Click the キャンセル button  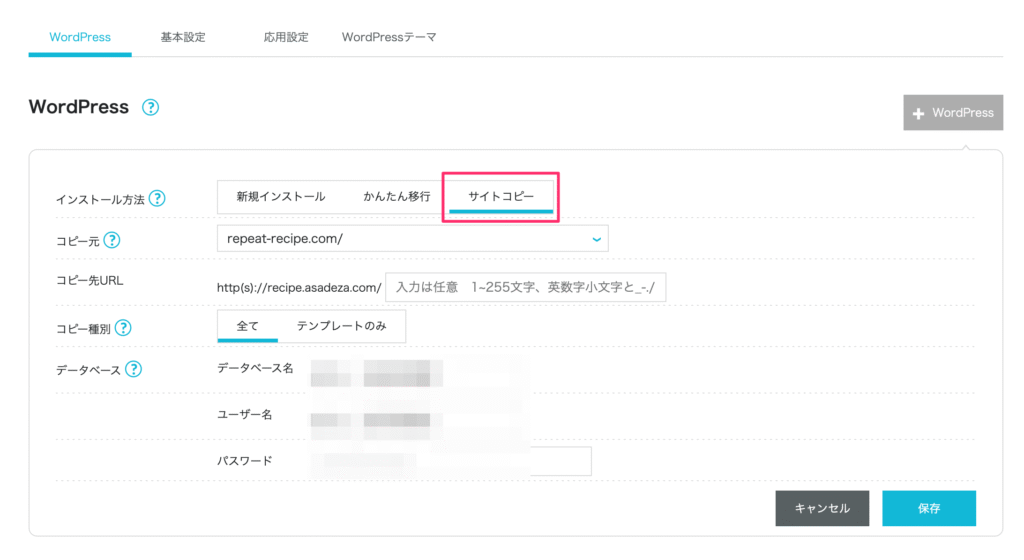coord(822,508)
